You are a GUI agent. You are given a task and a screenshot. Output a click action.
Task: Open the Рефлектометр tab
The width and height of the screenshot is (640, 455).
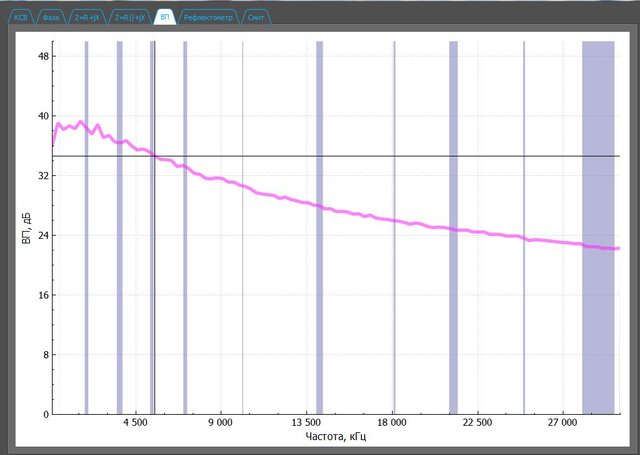click(209, 18)
